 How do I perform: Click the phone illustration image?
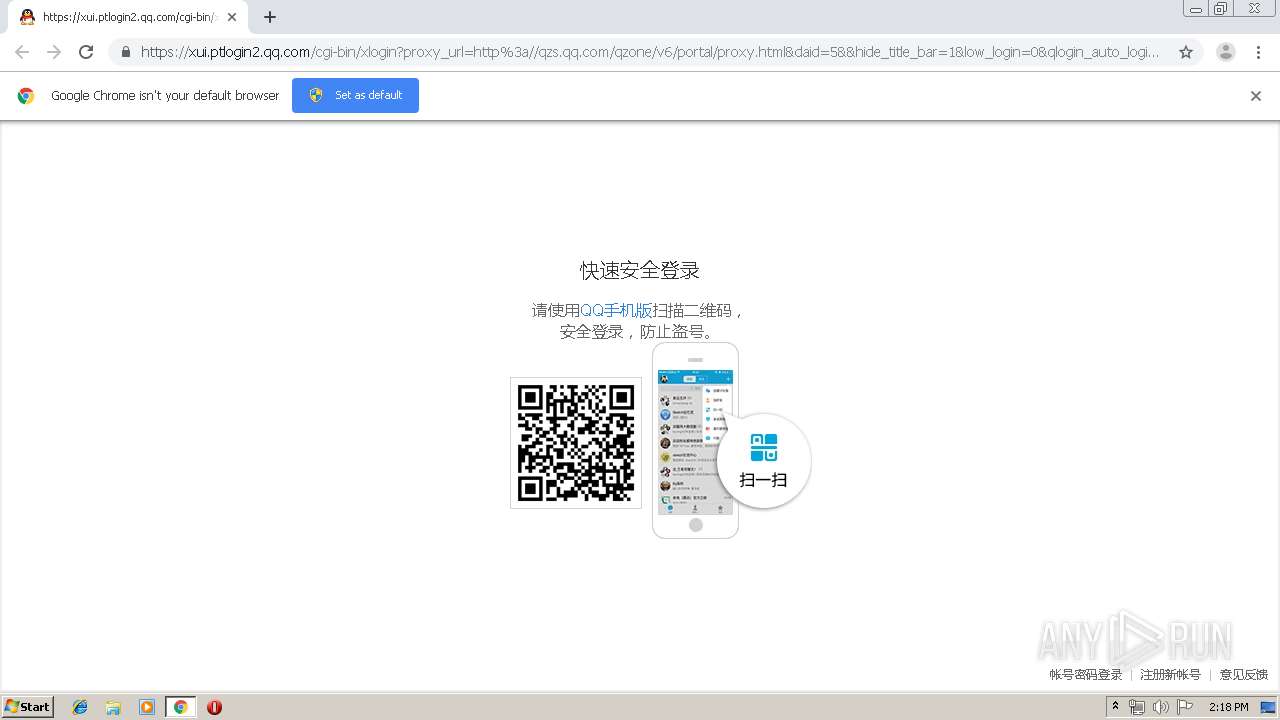[x=695, y=440]
